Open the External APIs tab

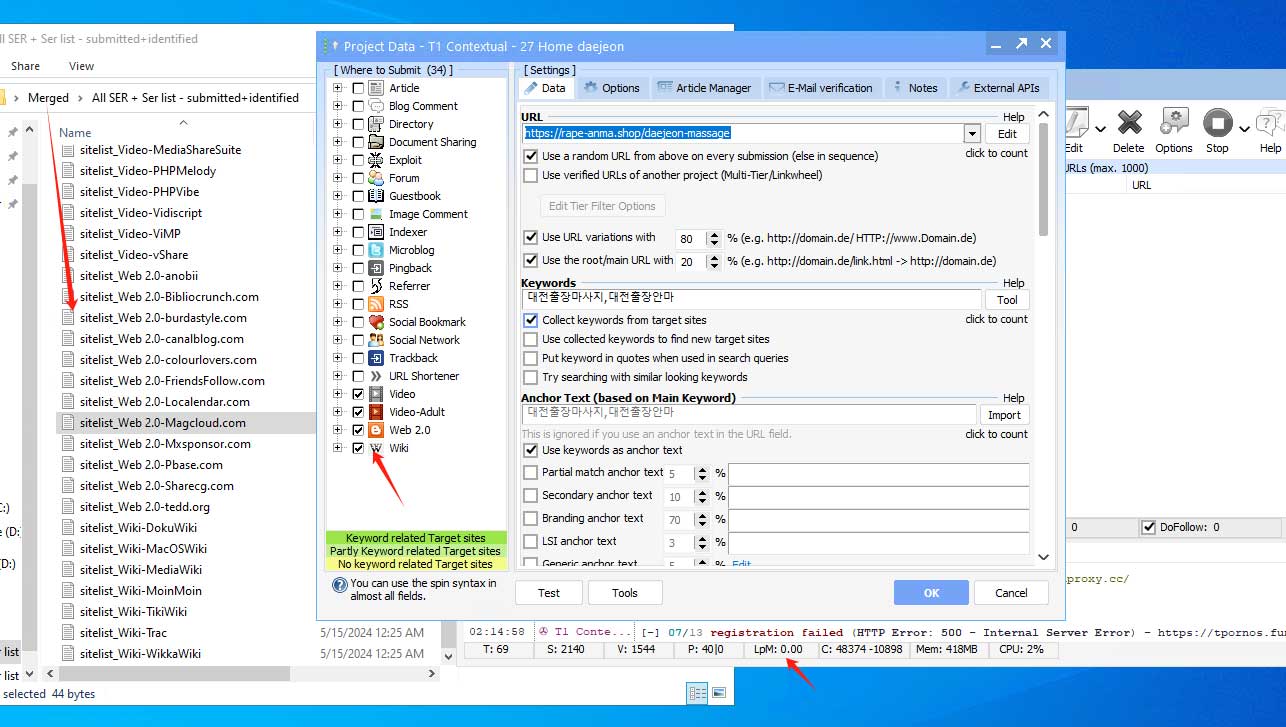pos(1000,88)
